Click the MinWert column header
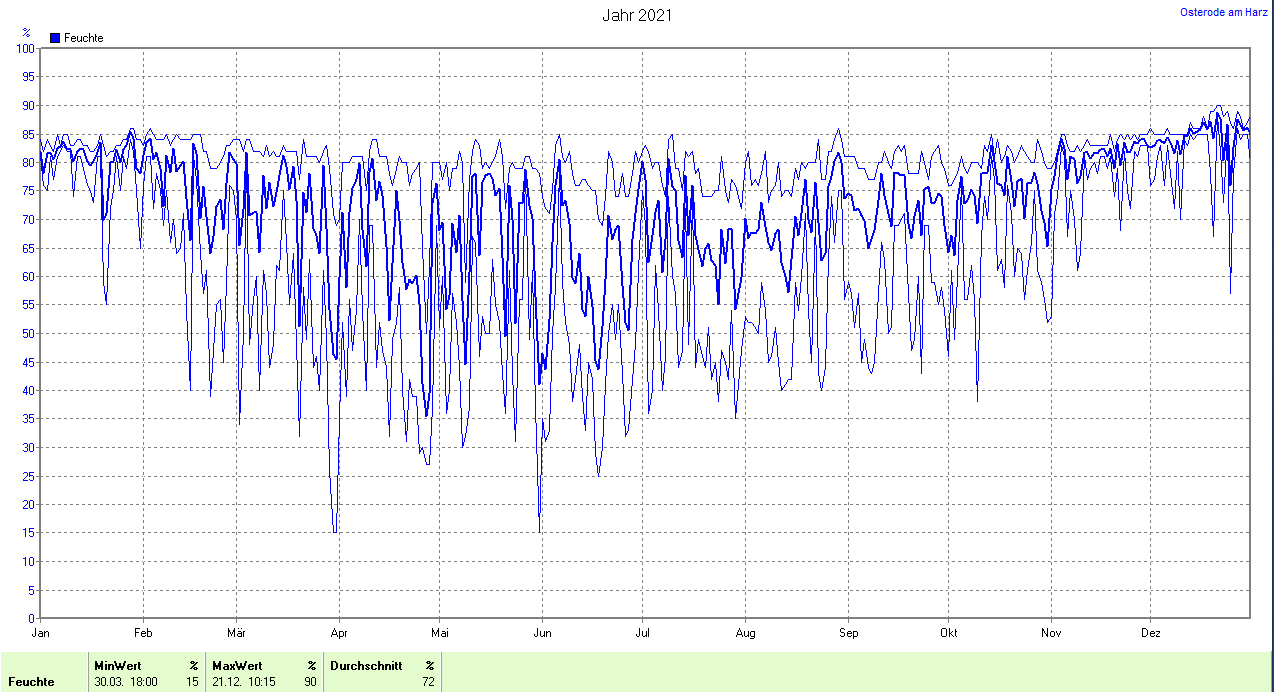The image size is (1274, 692). coord(117,665)
